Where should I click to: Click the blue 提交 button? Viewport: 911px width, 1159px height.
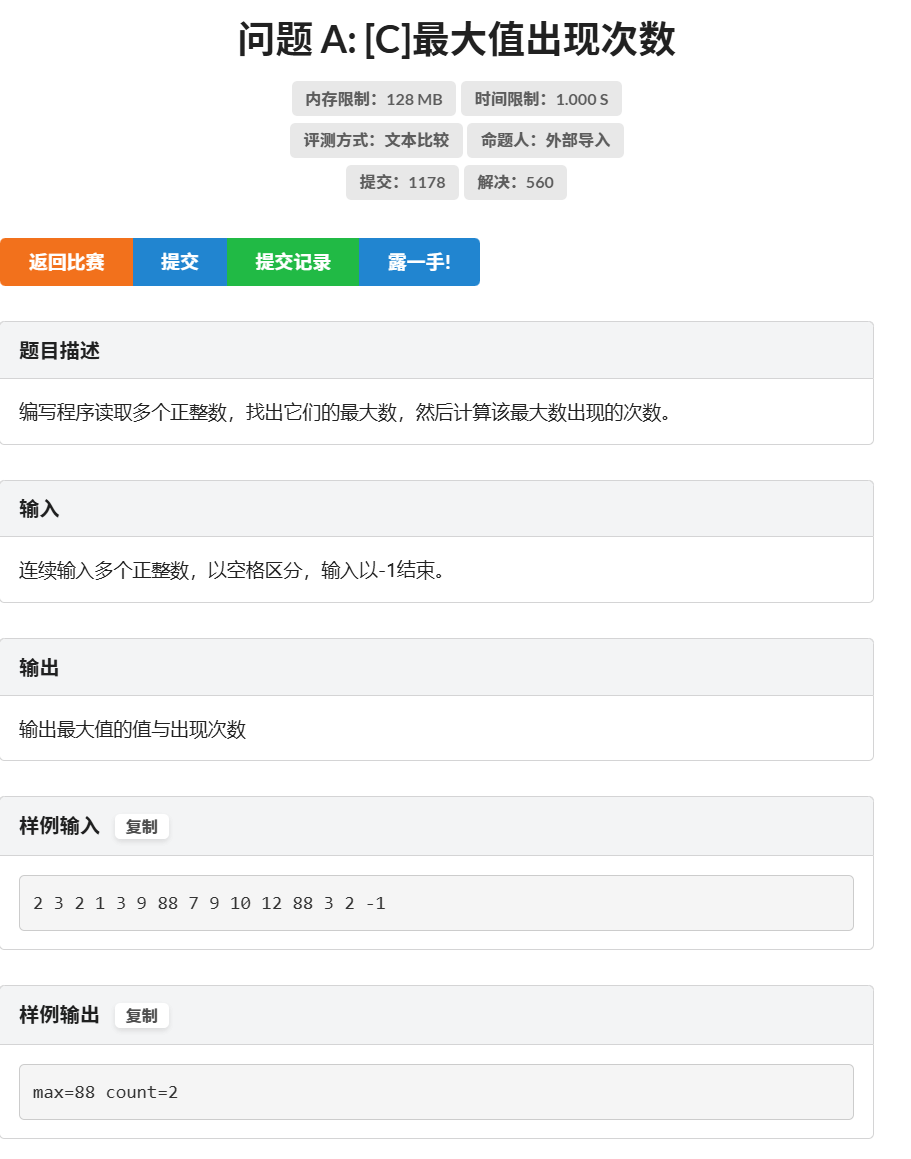pyautogui.click(x=180, y=262)
